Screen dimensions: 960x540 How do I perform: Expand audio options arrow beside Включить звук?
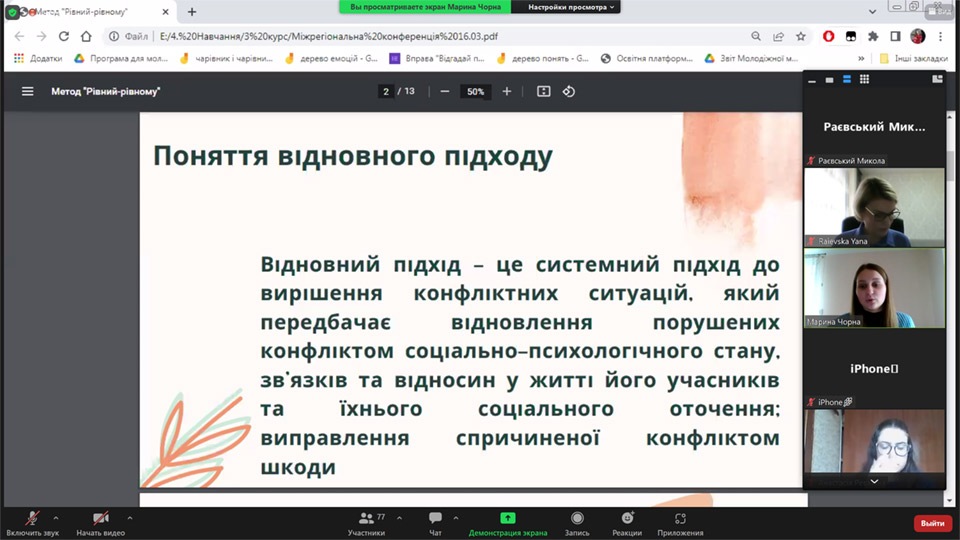[x=56, y=518]
